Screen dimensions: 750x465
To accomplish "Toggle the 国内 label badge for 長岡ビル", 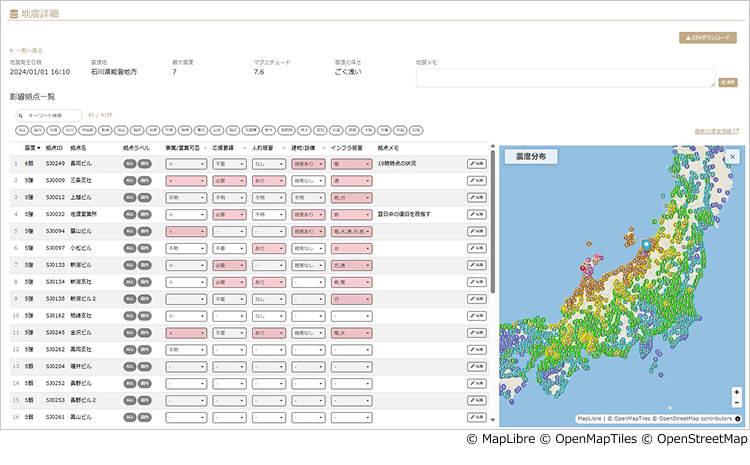I will [x=144, y=162].
